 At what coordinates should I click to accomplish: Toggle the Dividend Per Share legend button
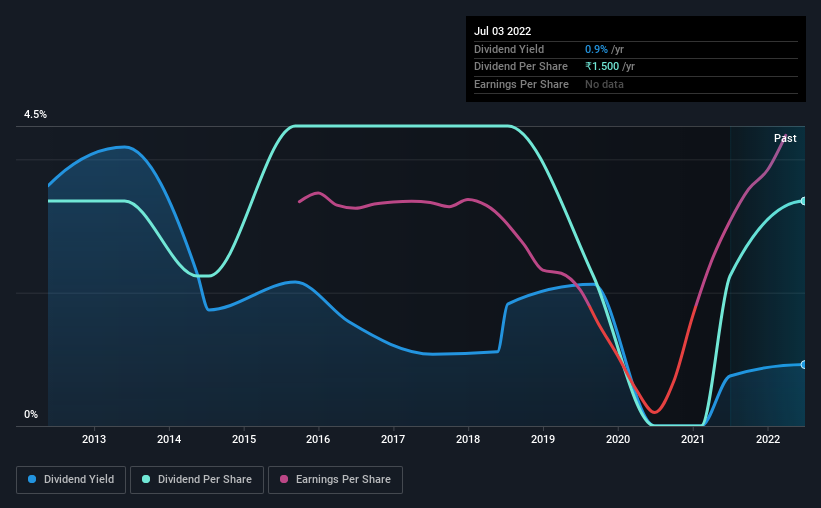[x=197, y=480]
